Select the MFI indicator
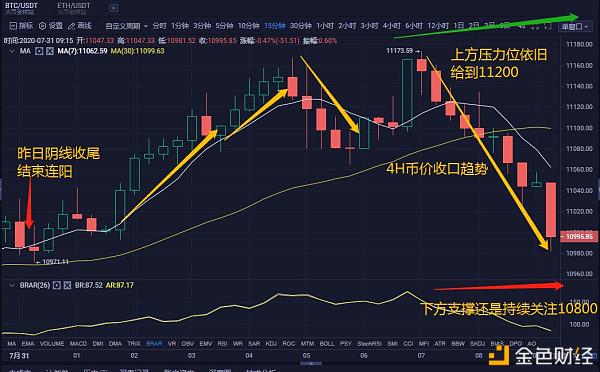600x372 pixels. coord(424,344)
